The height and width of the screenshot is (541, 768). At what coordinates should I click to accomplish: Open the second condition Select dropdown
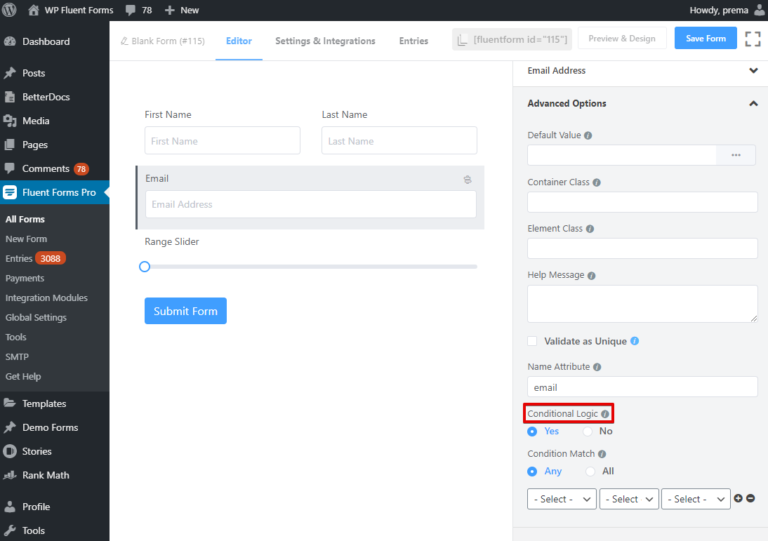pyautogui.click(x=629, y=499)
